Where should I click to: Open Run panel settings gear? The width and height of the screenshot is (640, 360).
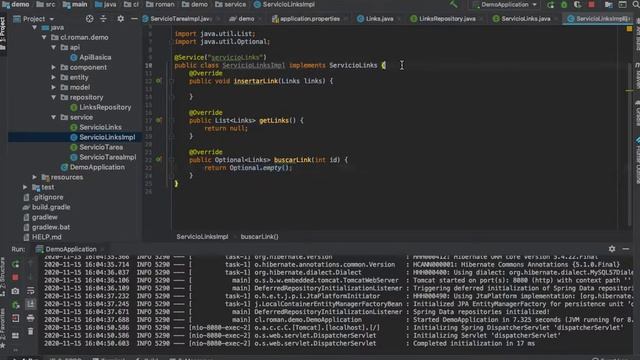point(612,249)
